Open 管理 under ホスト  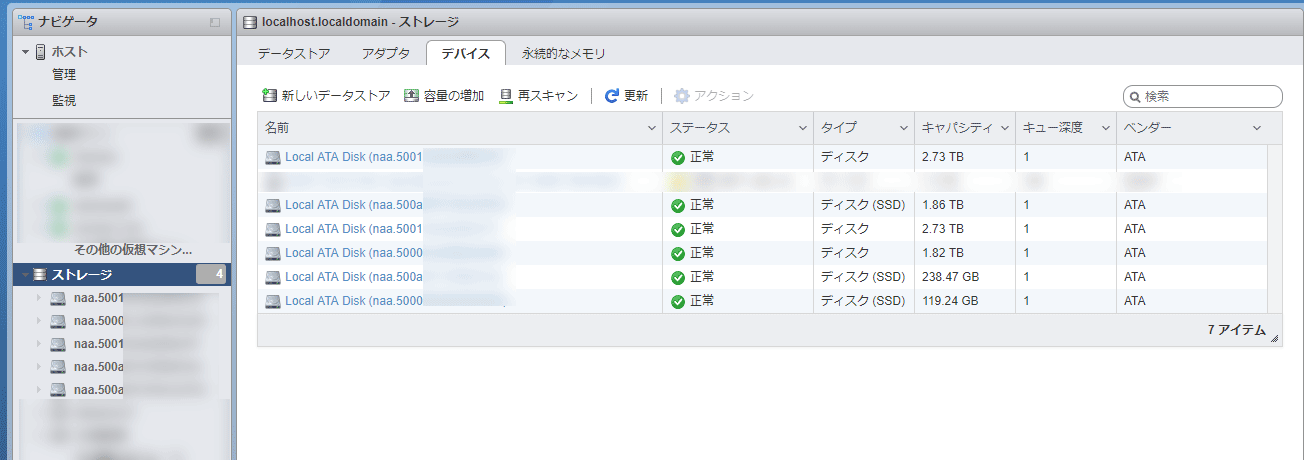64,75
